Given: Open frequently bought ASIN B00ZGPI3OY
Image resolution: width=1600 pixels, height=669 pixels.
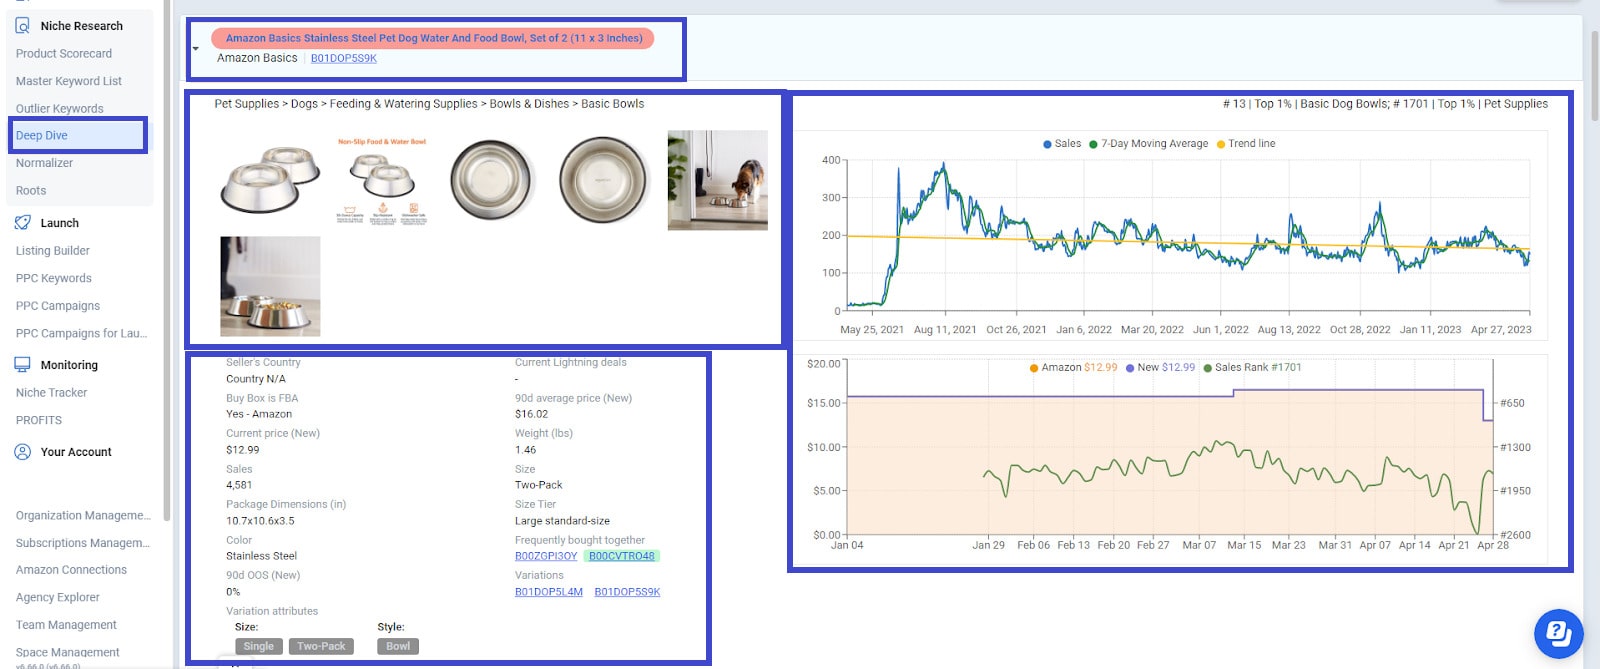Looking at the screenshot, I should click(x=546, y=556).
